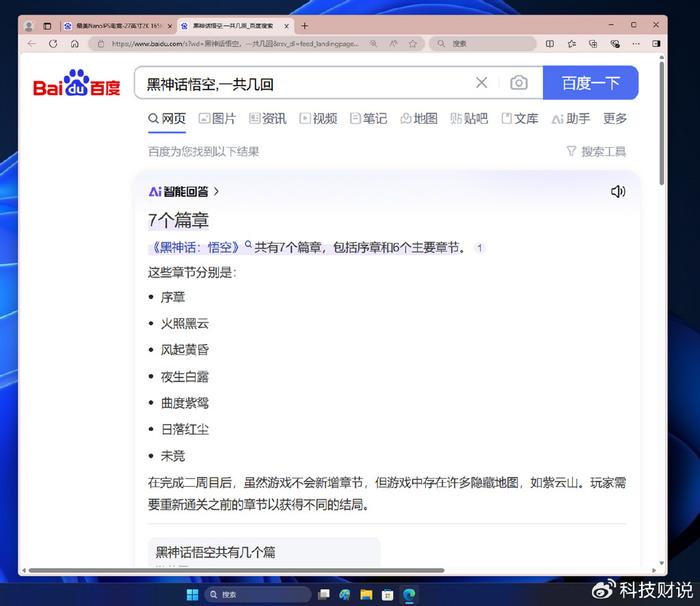This screenshot has width=700, height=606.
Task: Click the site info lock icon
Action: coord(101,44)
